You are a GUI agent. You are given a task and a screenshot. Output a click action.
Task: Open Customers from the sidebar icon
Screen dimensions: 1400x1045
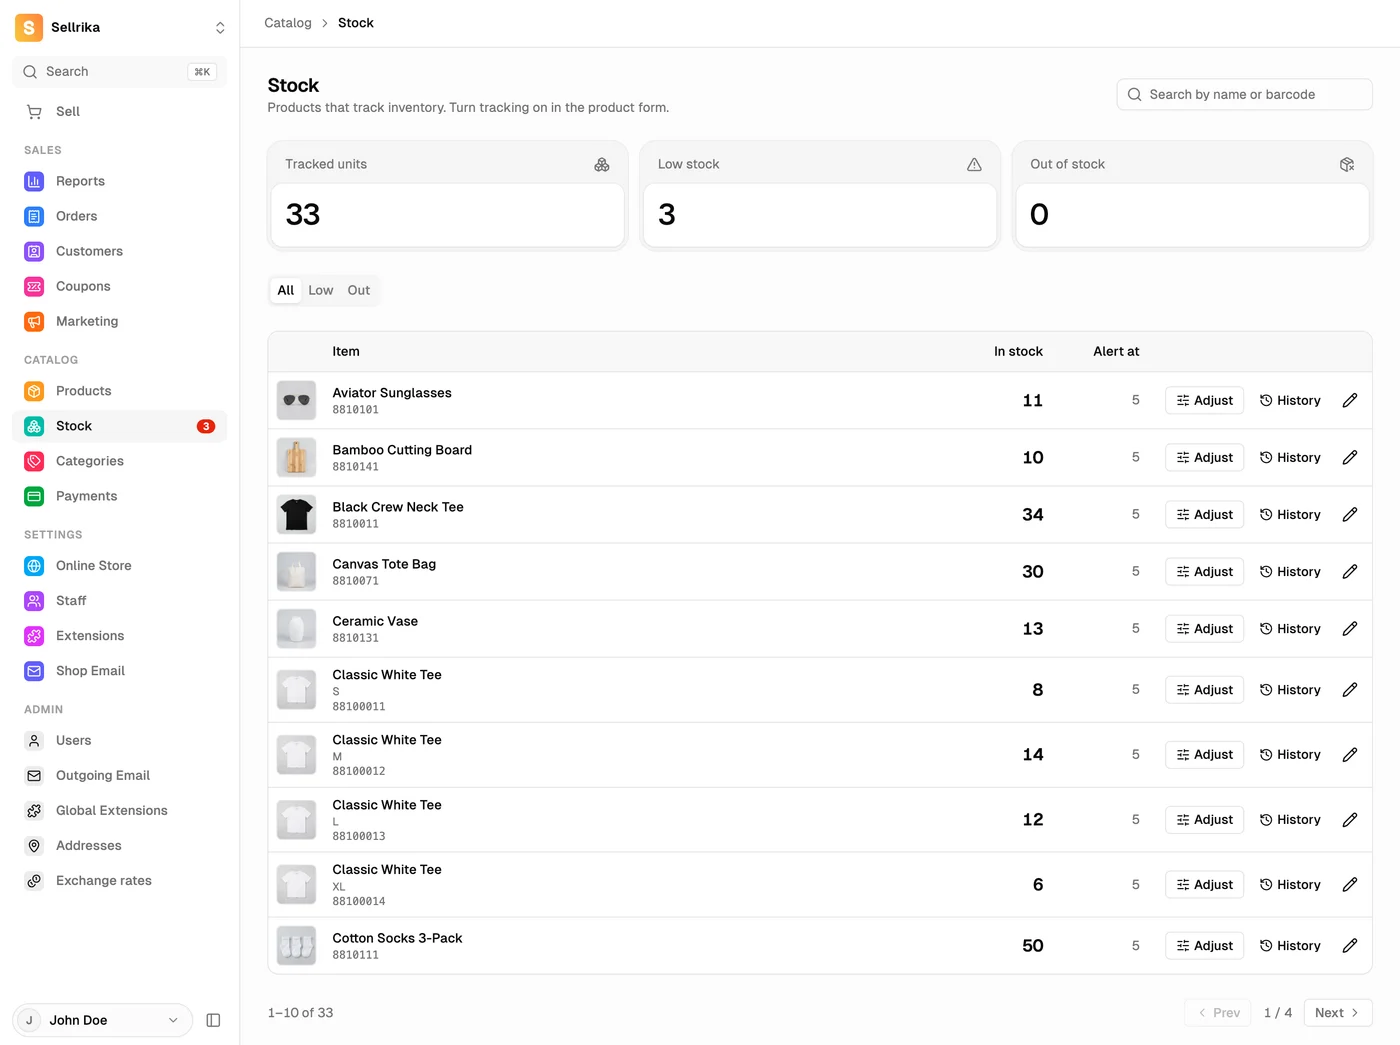pyautogui.click(x=34, y=251)
